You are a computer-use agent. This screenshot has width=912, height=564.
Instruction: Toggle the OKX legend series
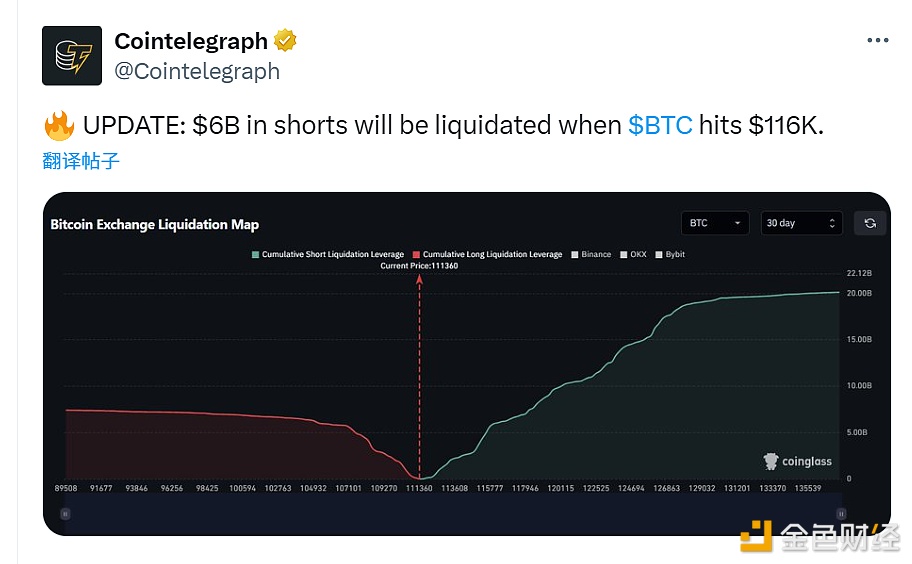click(633, 255)
